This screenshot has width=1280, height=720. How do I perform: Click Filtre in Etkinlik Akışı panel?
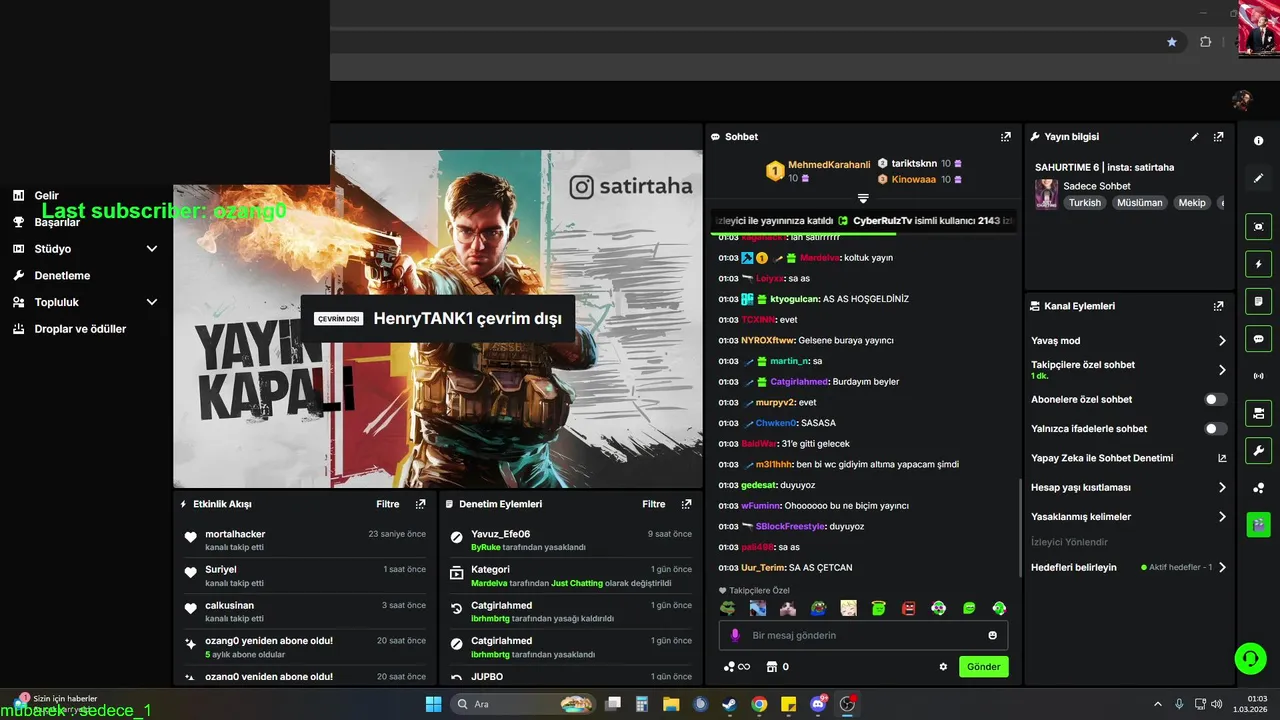click(388, 504)
